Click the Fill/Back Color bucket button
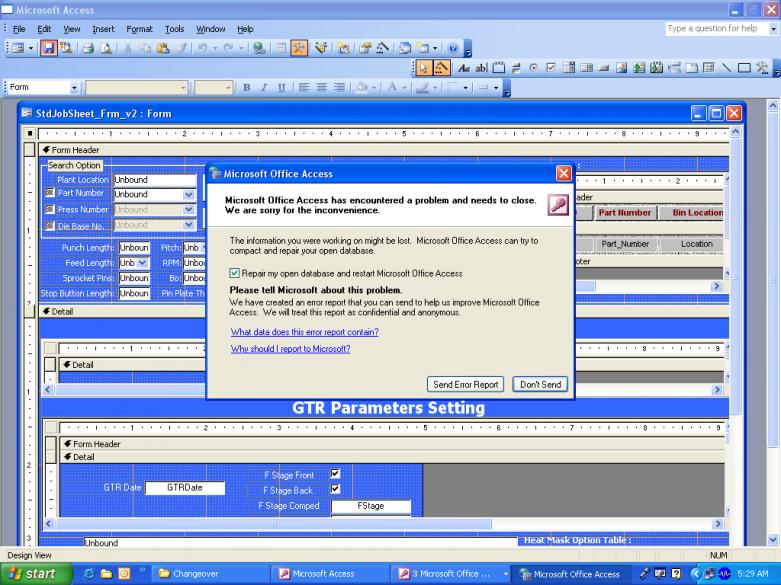Screen dimensions: 781x585 click(362, 88)
